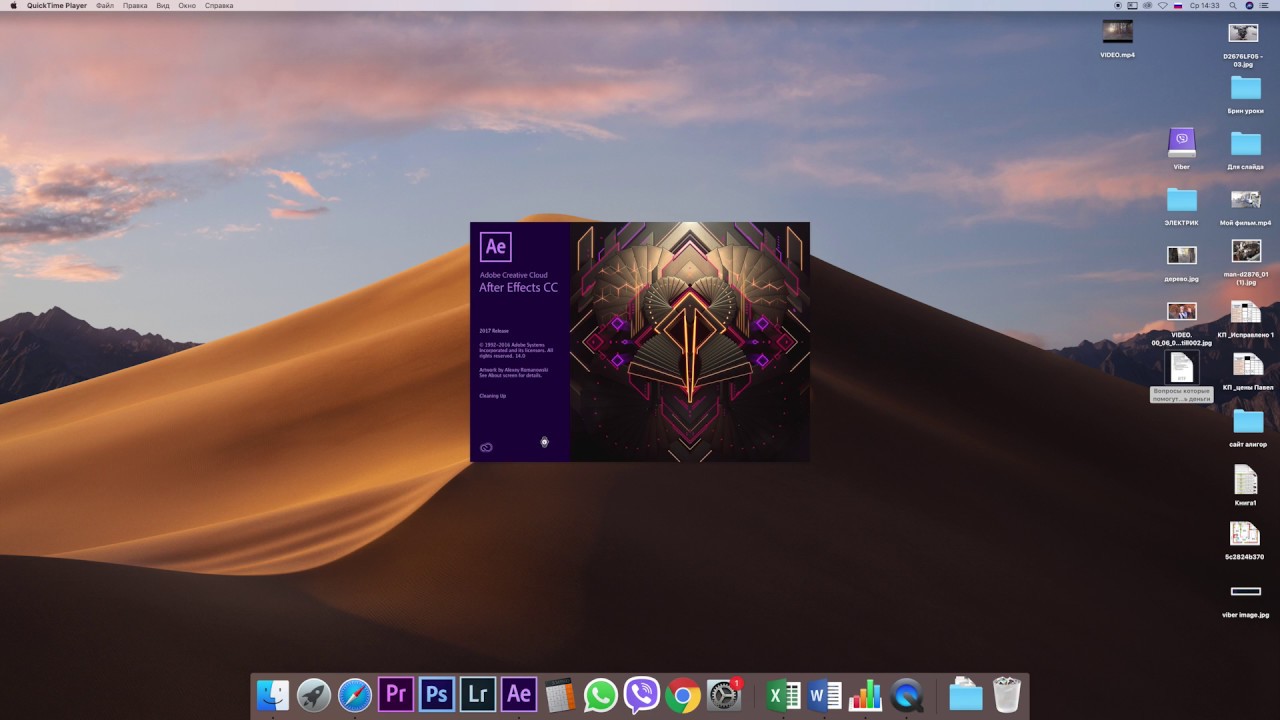
Task: Click Wi-Fi status icon in menu bar
Action: pos(1162,5)
